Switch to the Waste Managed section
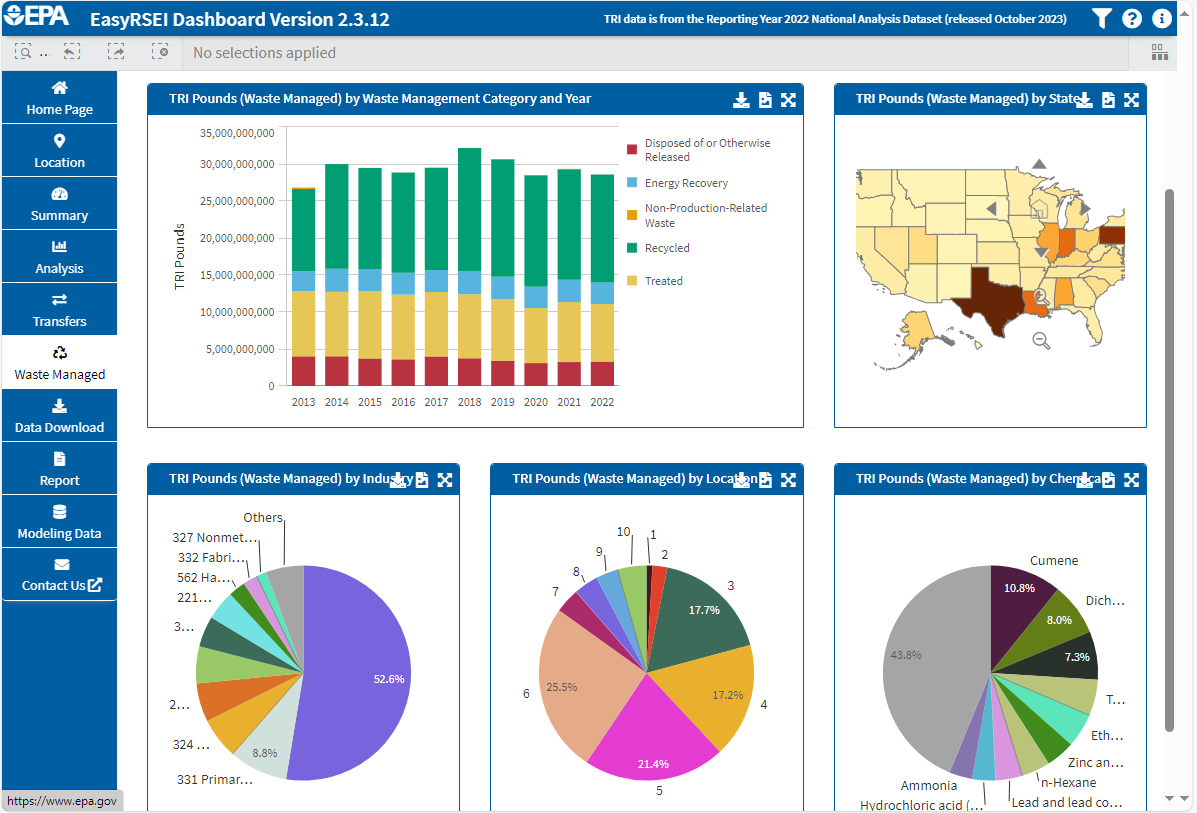 [x=59, y=361]
